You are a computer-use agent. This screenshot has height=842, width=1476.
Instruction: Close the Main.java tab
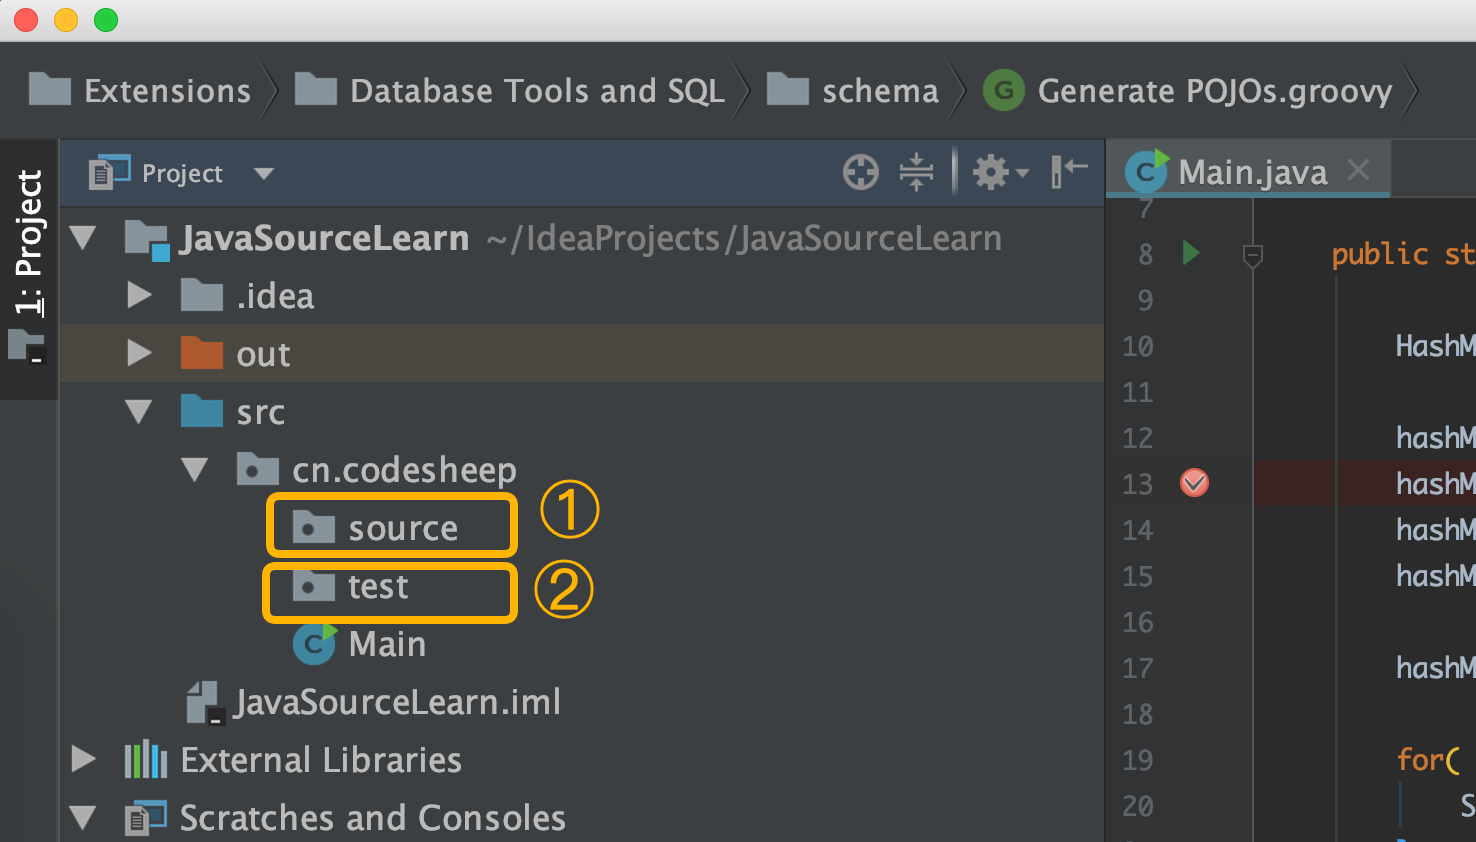(1358, 170)
